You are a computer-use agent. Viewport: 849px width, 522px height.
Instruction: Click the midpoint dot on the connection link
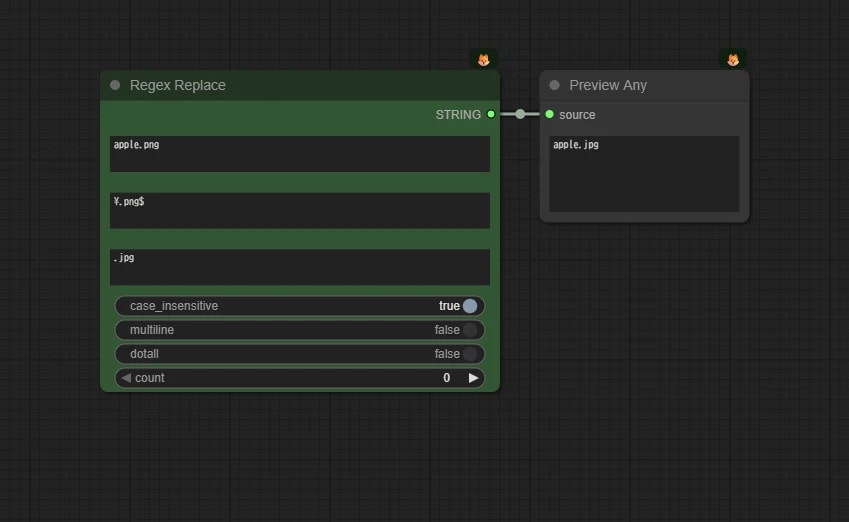pos(520,114)
